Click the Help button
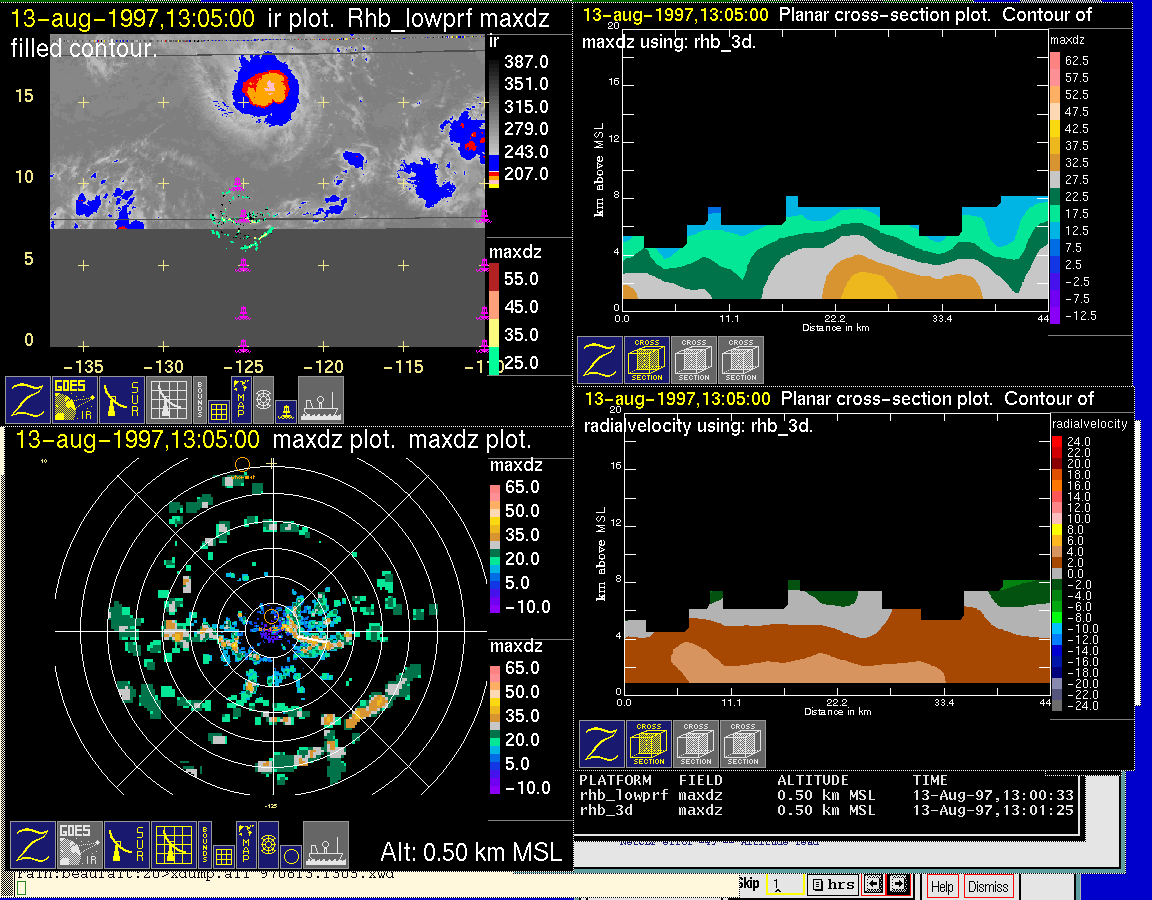 (942, 886)
